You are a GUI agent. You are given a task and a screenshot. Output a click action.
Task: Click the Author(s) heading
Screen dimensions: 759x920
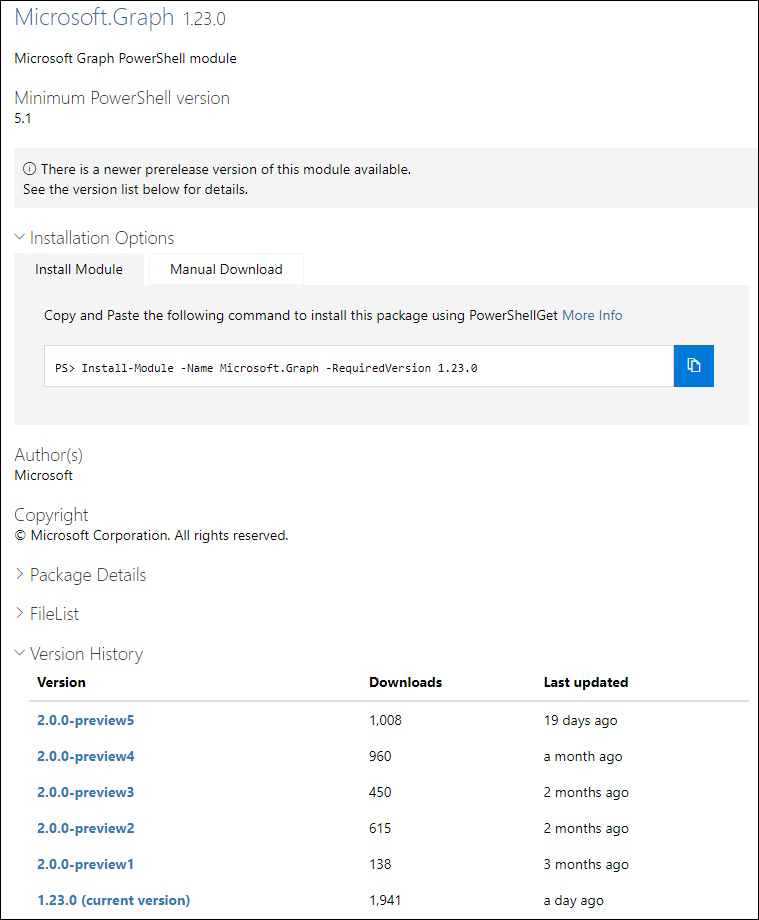pyautogui.click(x=49, y=455)
